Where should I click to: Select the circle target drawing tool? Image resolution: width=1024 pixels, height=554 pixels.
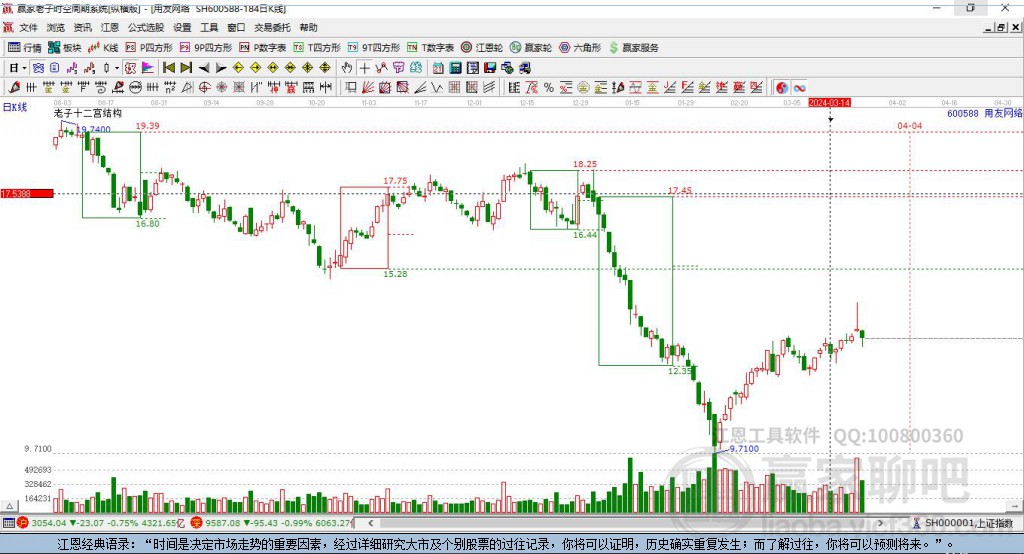point(204,88)
